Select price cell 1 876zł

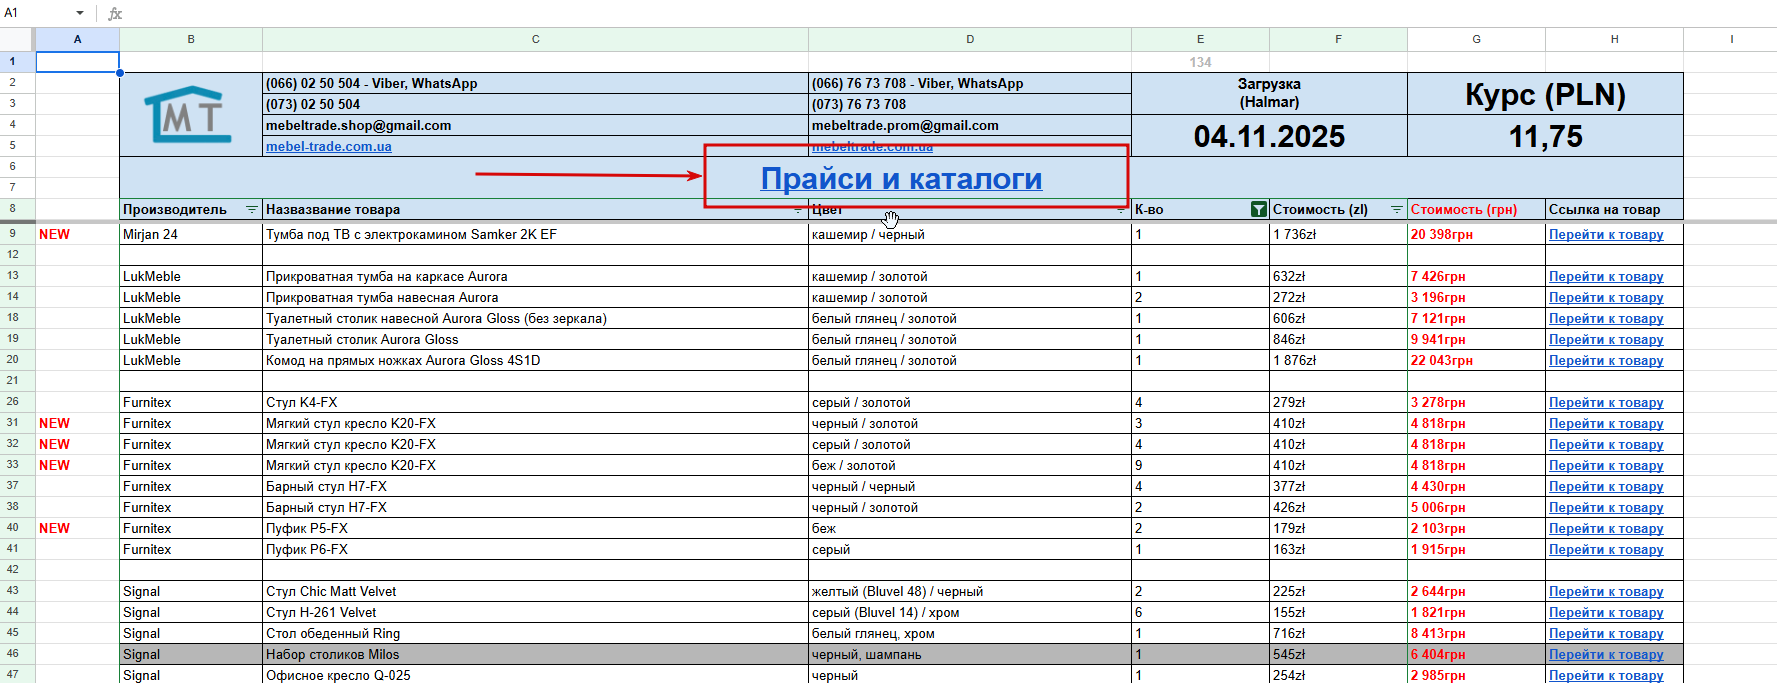pos(1338,361)
